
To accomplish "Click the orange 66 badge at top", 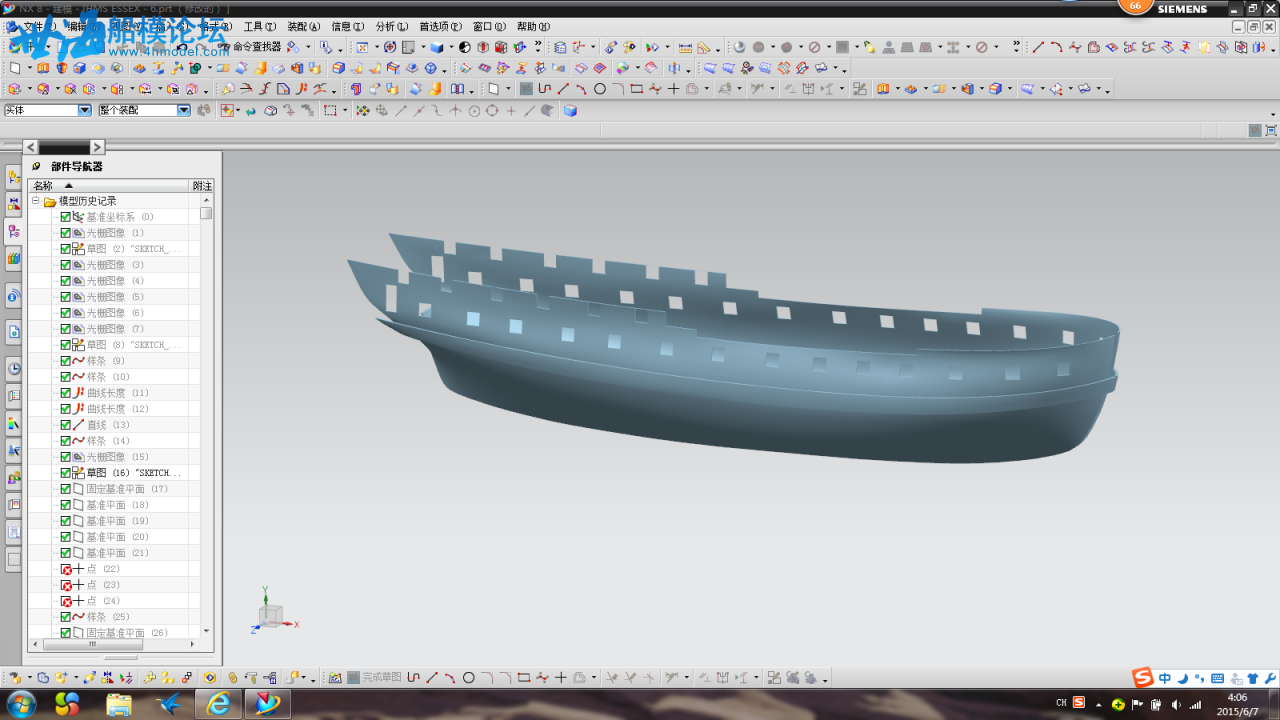I will [x=1135, y=6].
